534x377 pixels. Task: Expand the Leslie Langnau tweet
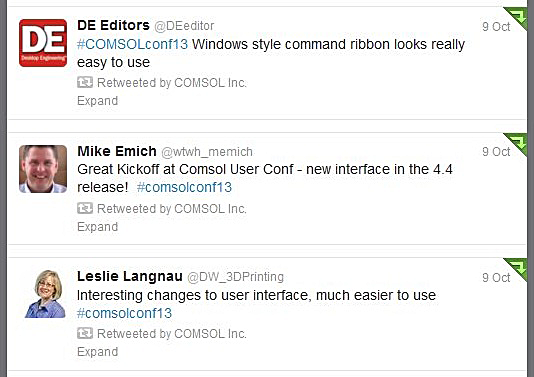tap(98, 352)
